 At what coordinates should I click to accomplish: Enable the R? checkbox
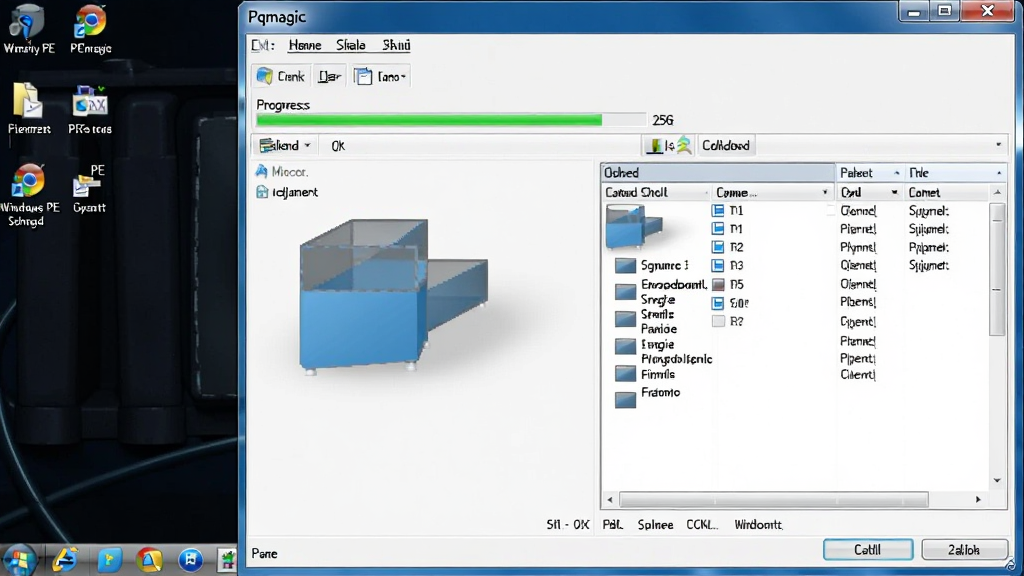pos(718,321)
